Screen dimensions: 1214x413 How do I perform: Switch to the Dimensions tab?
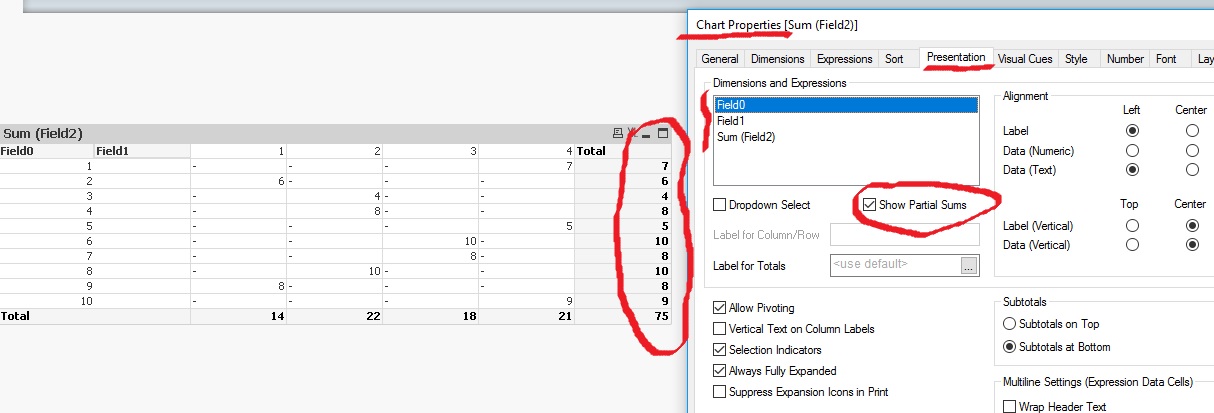tap(777, 59)
